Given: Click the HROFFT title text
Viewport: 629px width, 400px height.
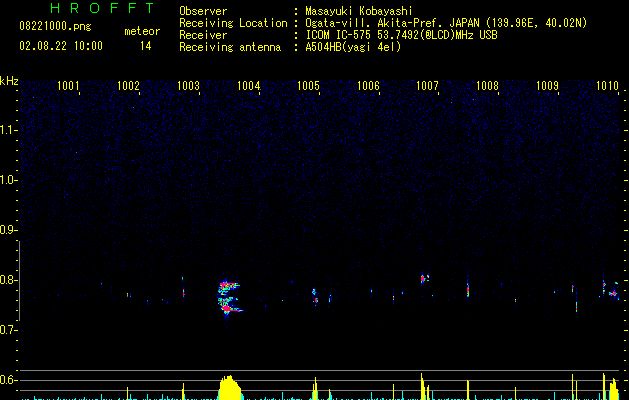Looking at the screenshot, I should [103, 8].
